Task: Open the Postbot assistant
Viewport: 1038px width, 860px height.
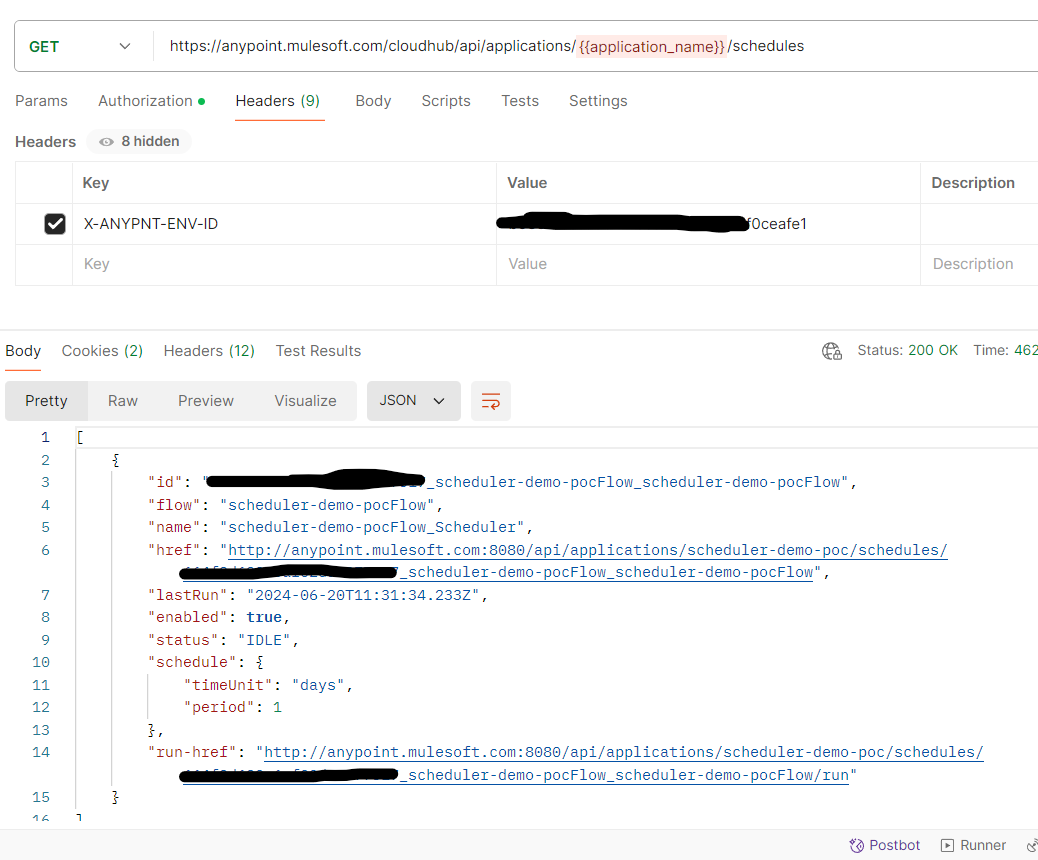Action: 884,845
